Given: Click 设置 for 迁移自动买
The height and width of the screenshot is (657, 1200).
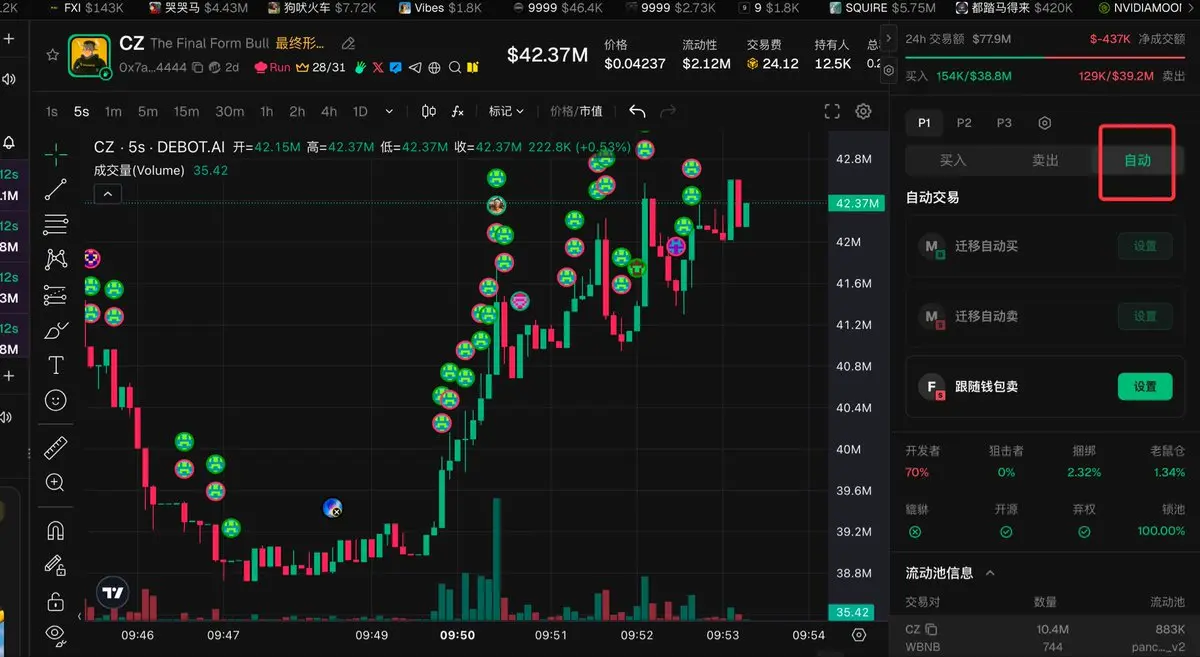Looking at the screenshot, I should [1144, 246].
